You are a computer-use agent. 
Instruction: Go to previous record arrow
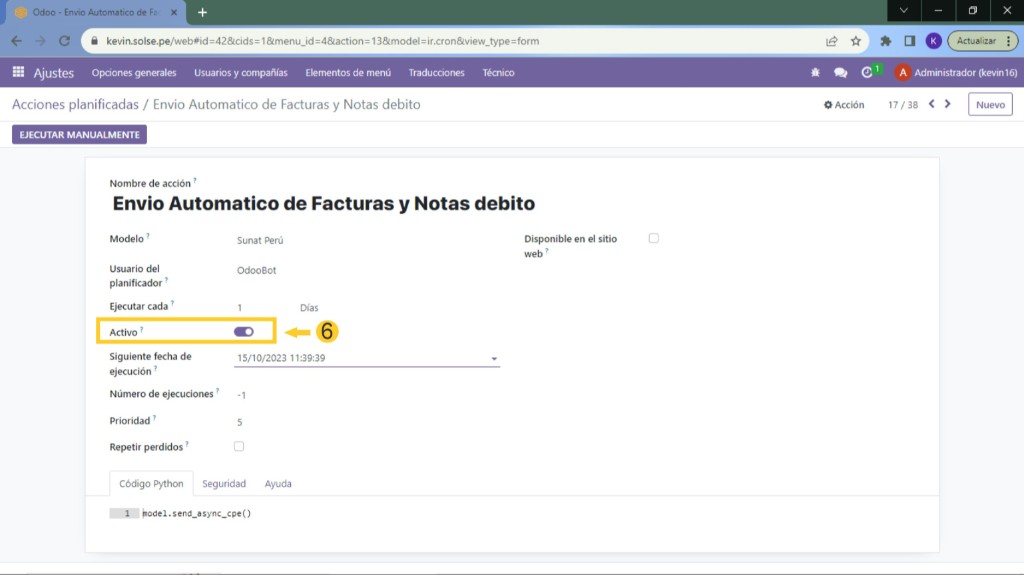tap(932, 104)
